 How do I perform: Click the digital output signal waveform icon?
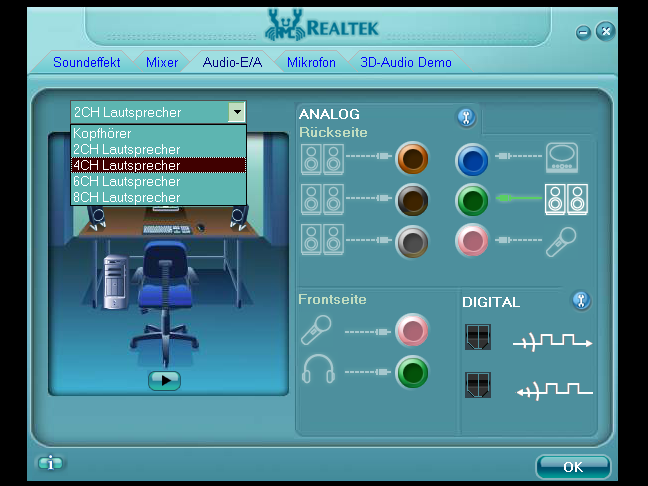[x=553, y=342]
